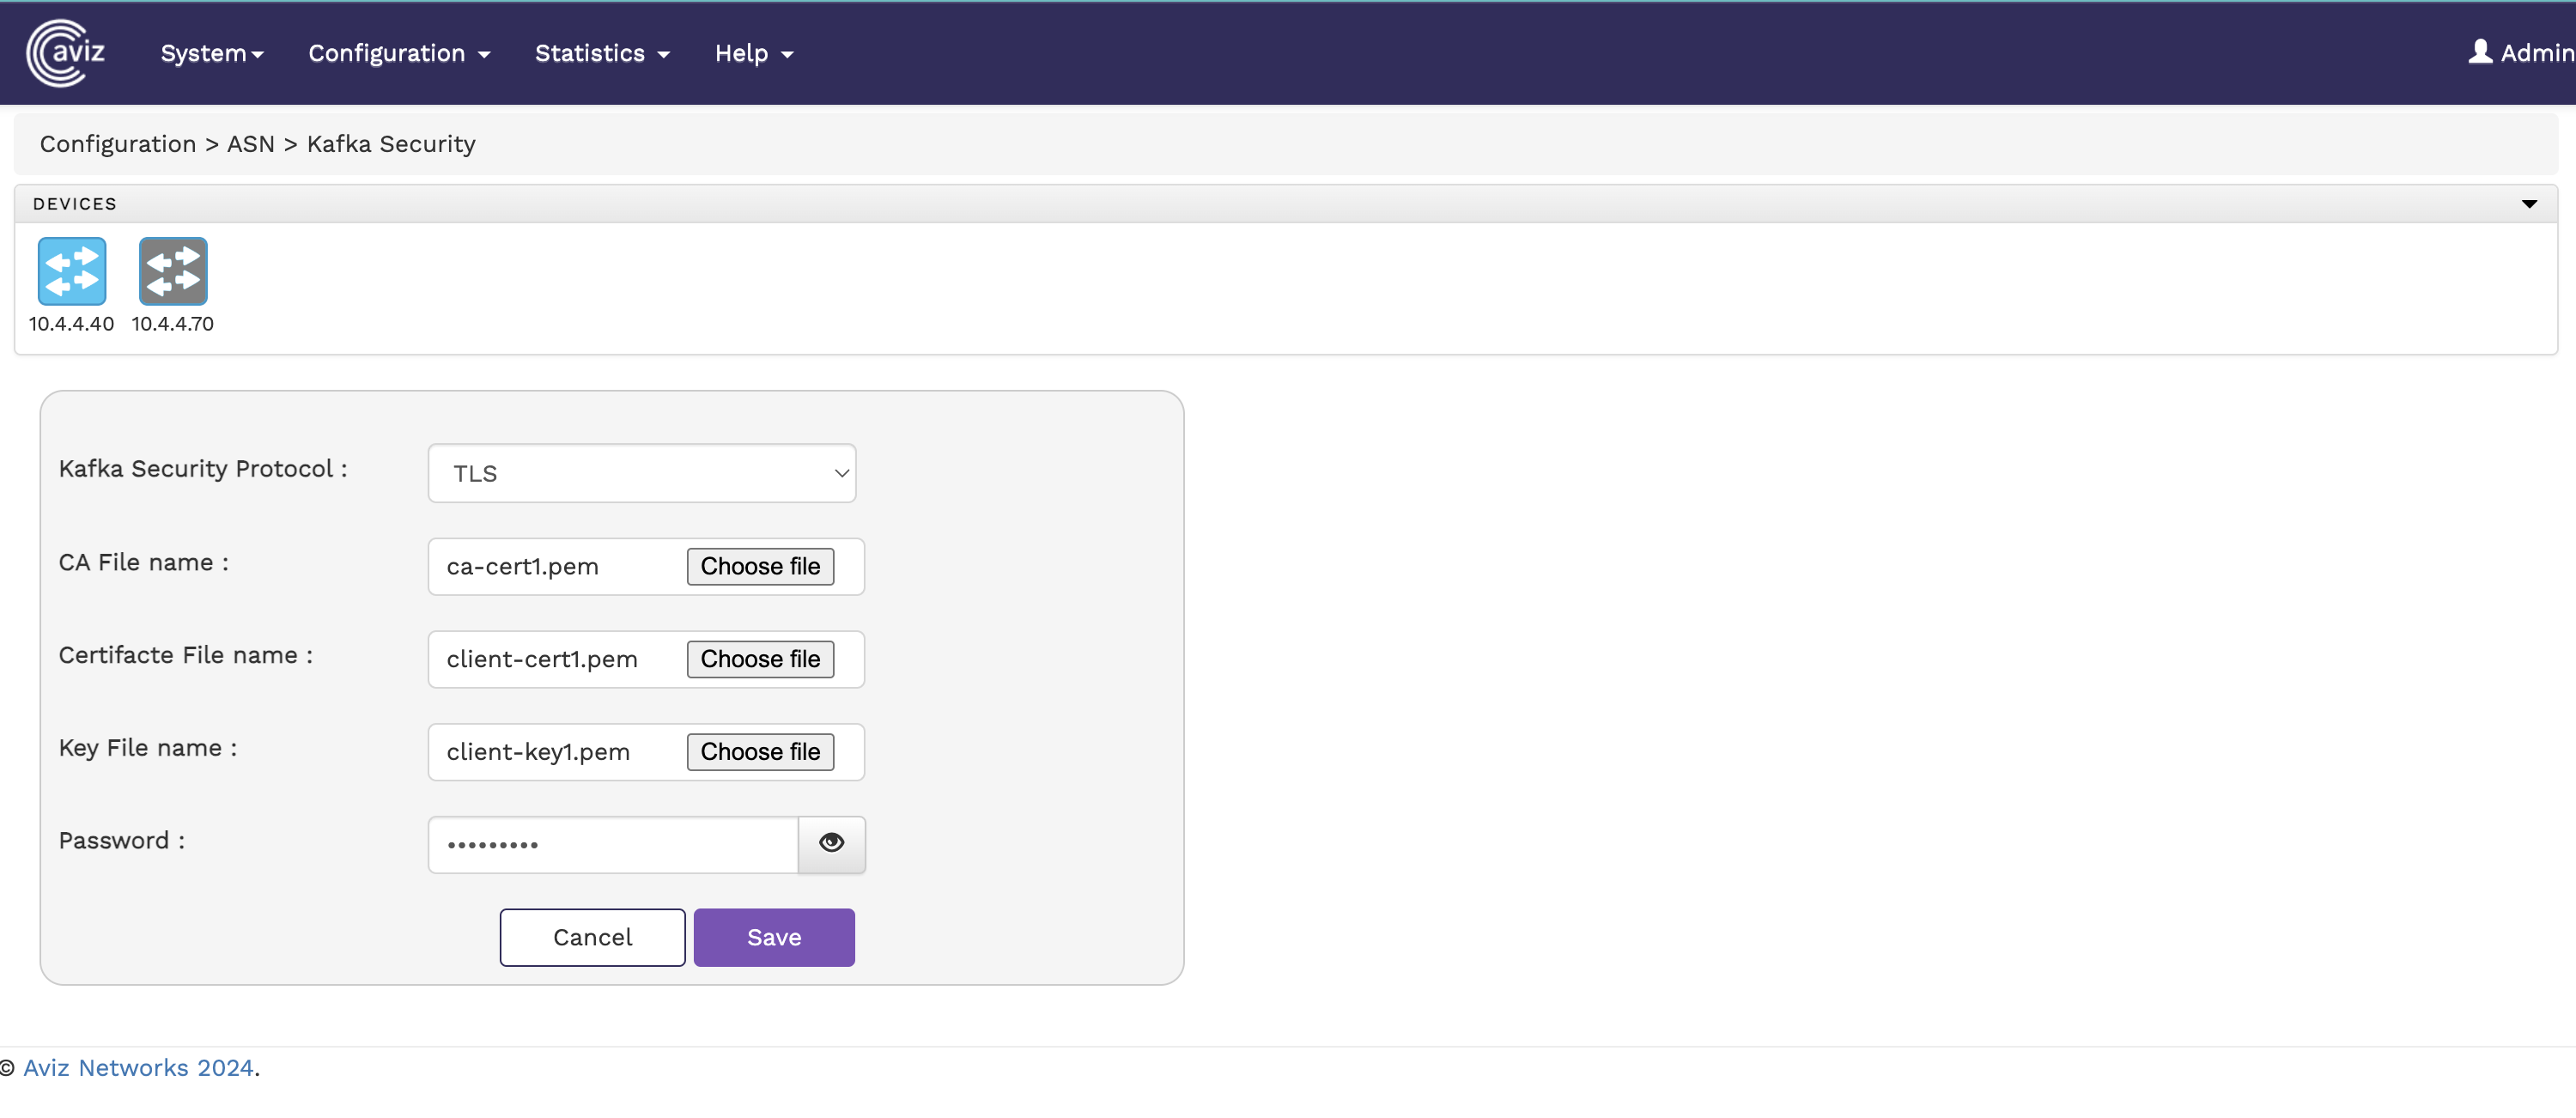Open the Help menu

coord(753,54)
